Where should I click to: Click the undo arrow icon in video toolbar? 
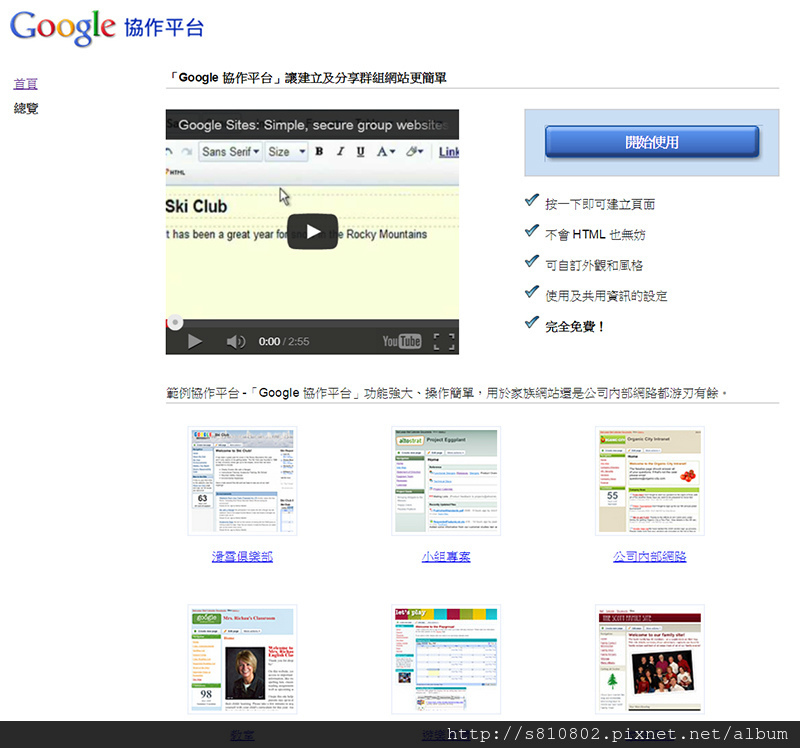[x=170, y=152]
